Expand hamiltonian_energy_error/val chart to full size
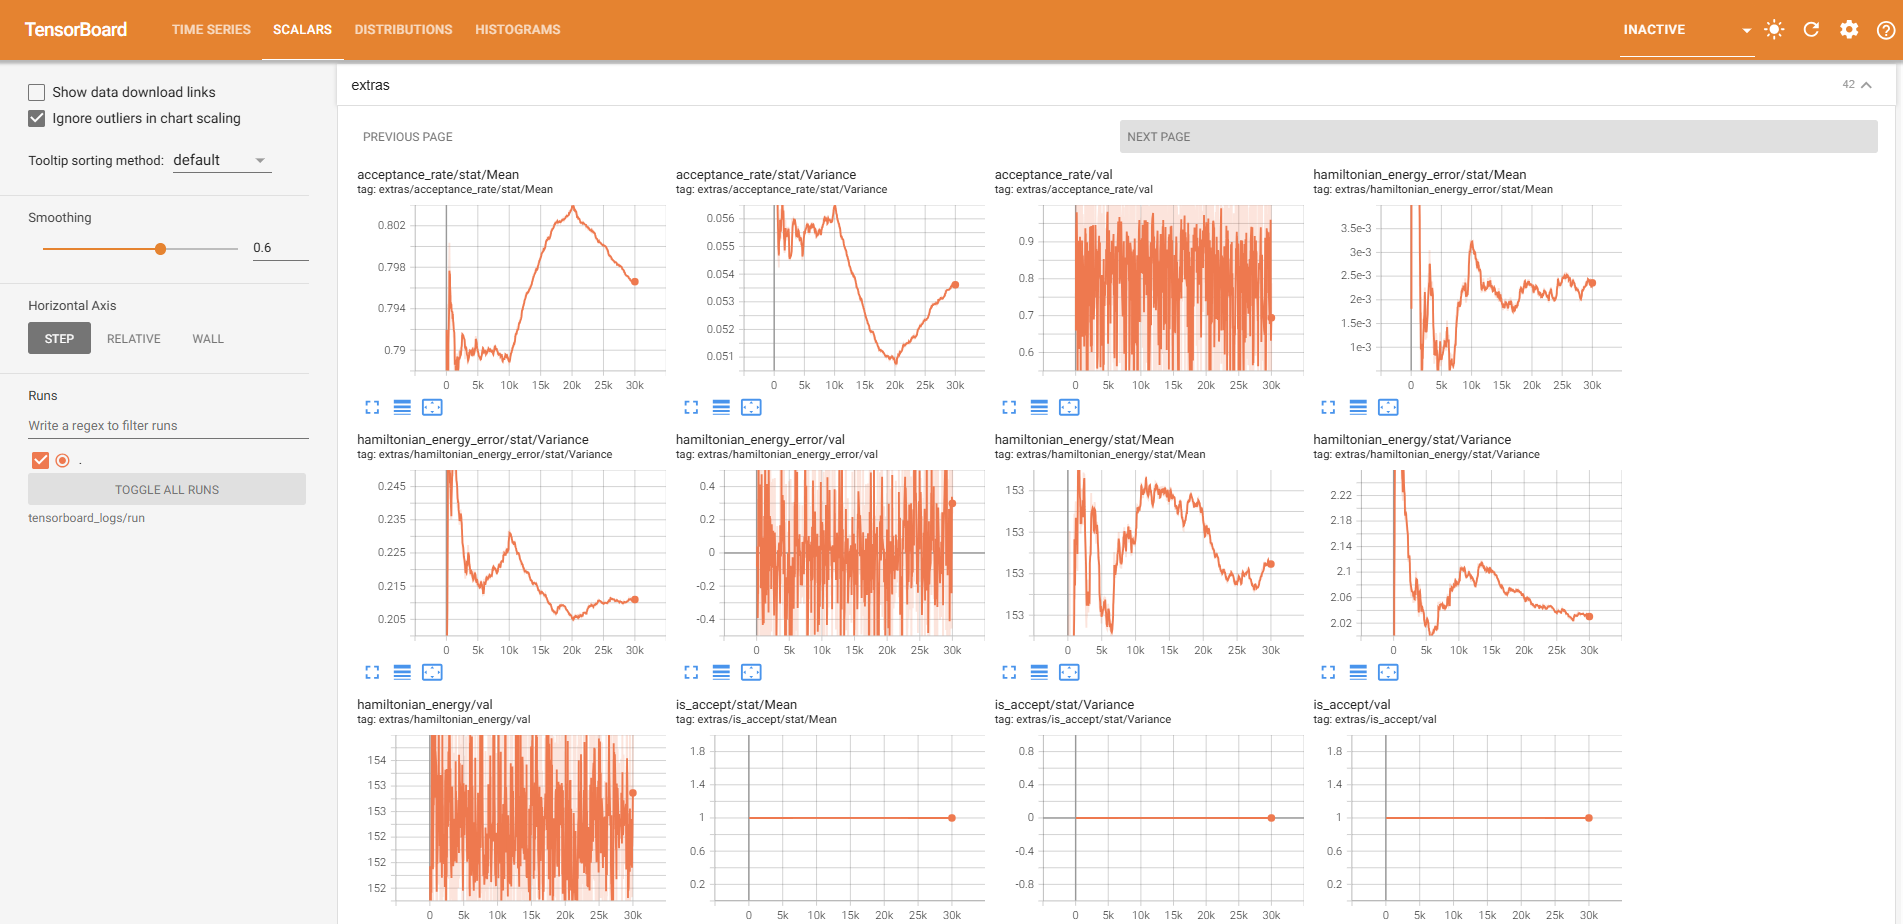Screen dimensions: 1903x924 (x=691, y=672)
